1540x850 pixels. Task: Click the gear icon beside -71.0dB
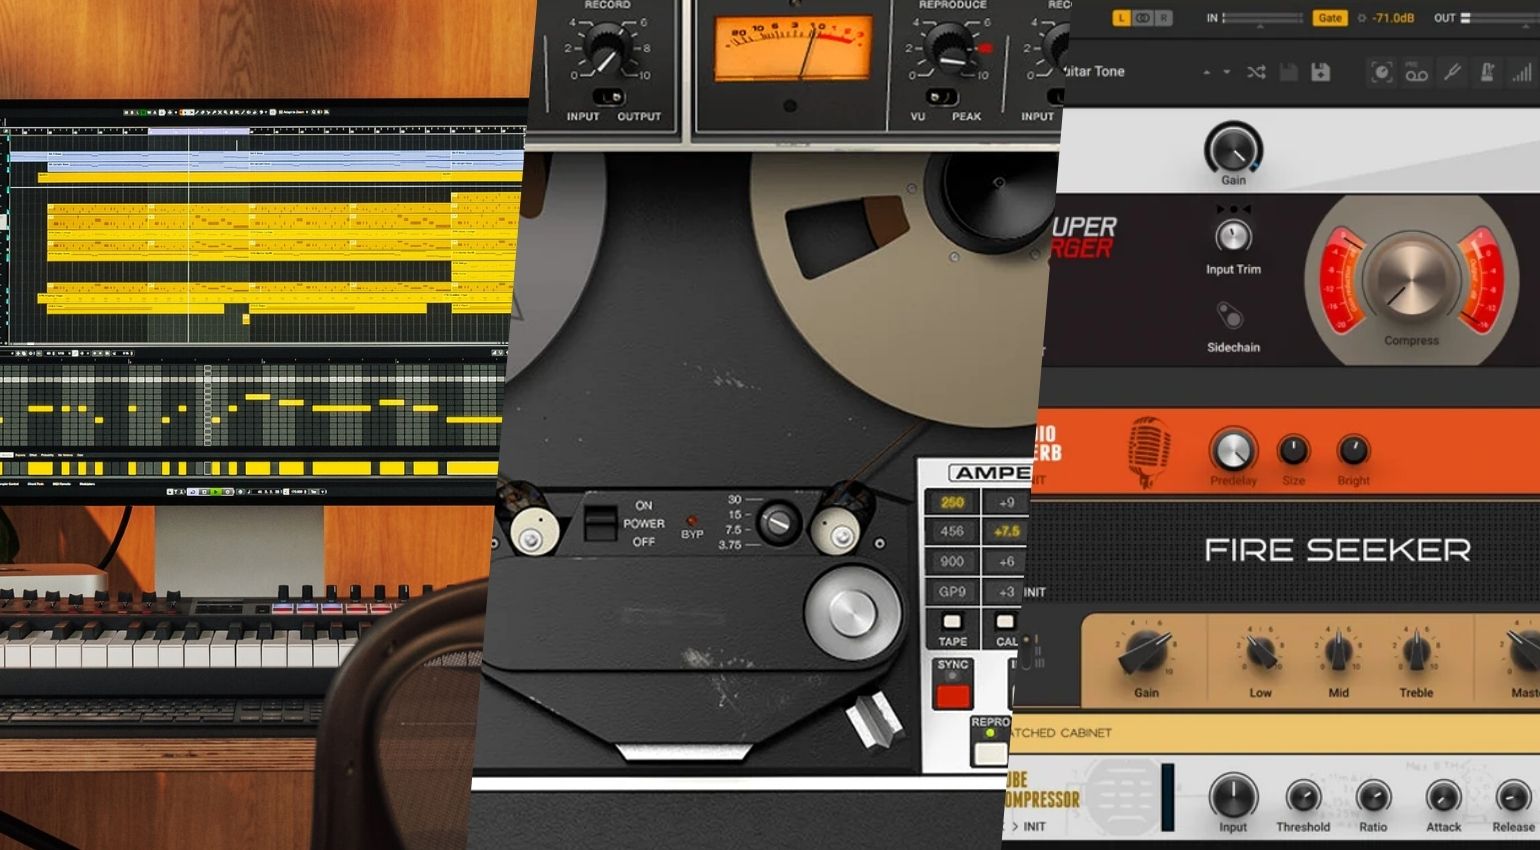pyautogui.click(x=1361, y=18)
